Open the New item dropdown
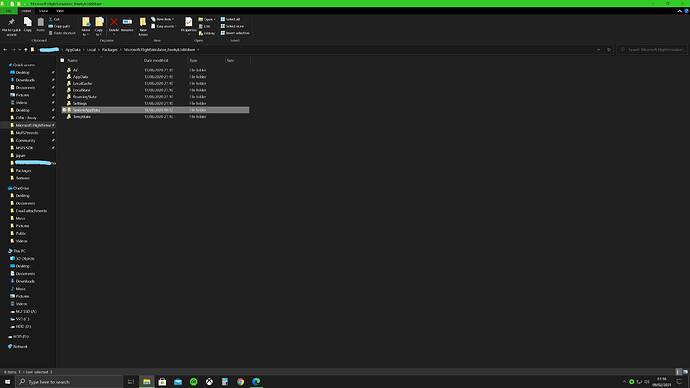 click(163, 19)
